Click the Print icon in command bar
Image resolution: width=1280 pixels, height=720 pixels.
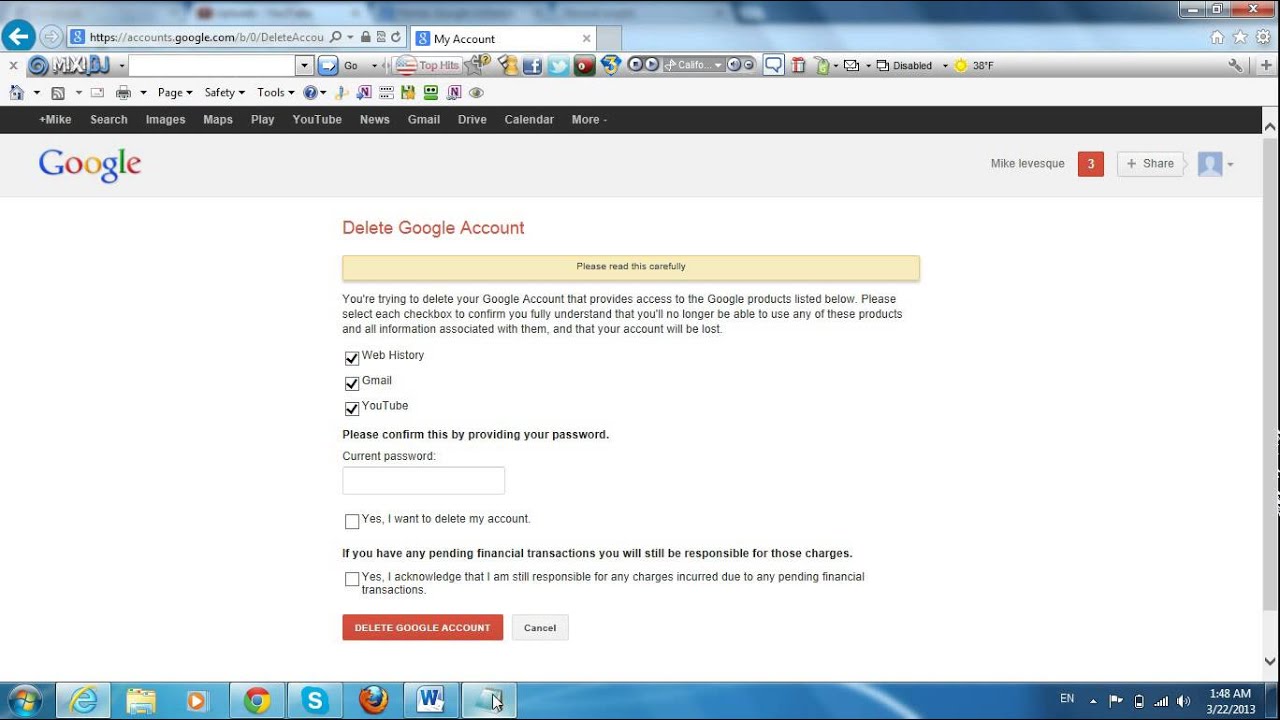123,93
